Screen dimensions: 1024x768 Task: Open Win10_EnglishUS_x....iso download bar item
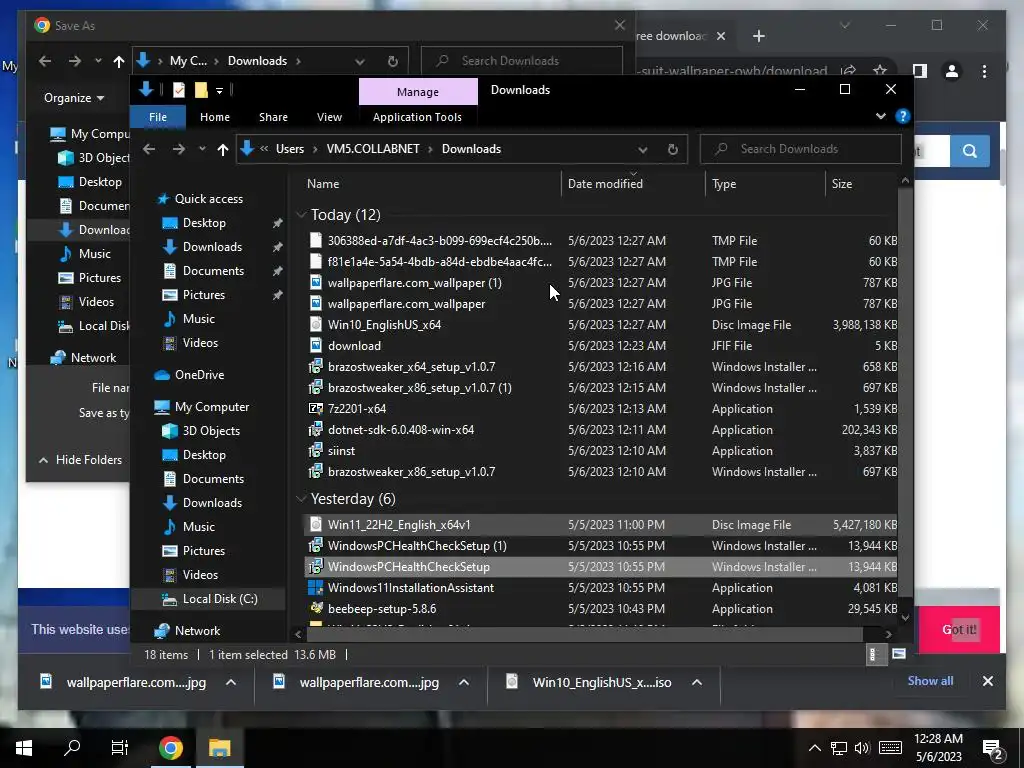click(590, 682)
